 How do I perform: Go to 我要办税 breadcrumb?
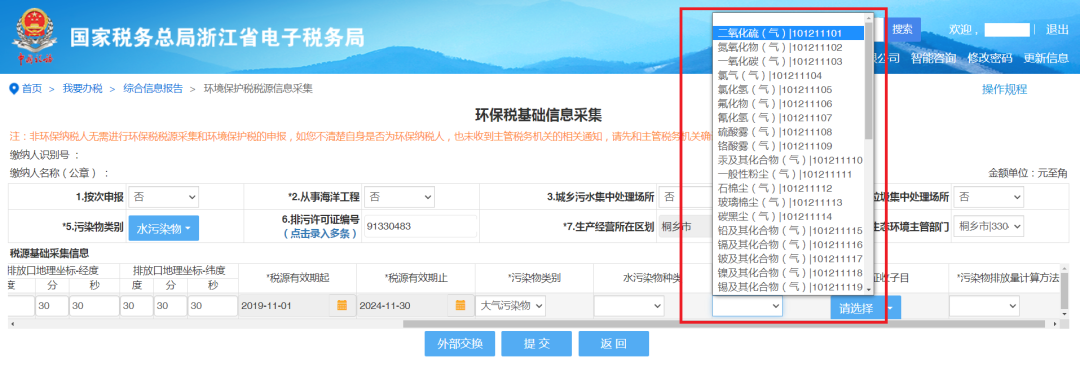coord(83,88)
